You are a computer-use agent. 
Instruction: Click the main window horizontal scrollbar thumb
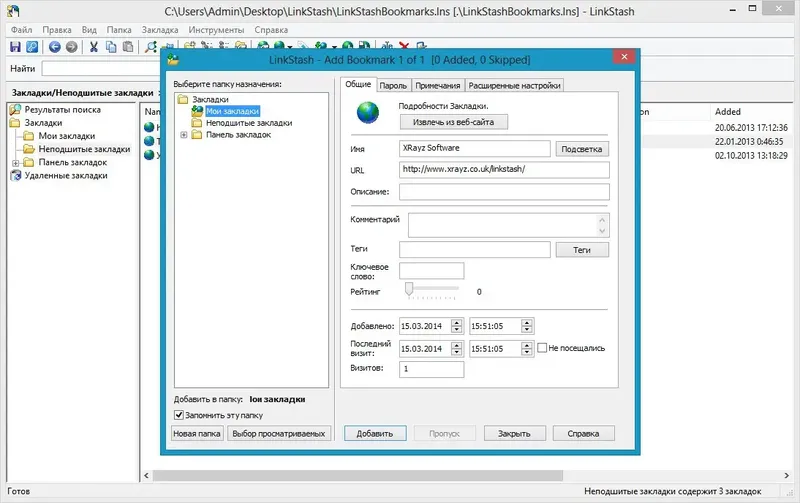pyautogui.click(x=357, y=475)
